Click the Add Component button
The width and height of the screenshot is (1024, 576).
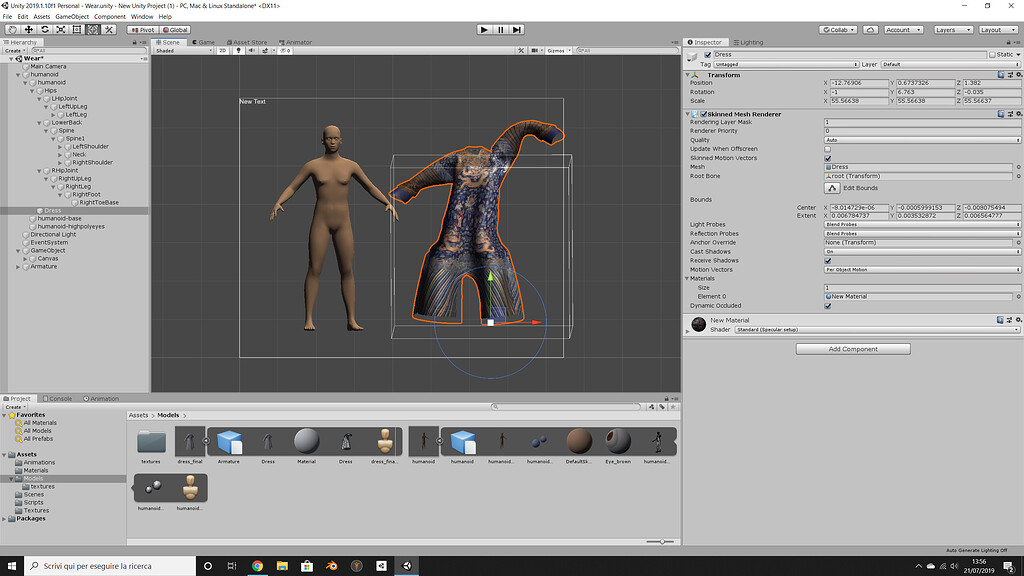(x=852, y=348)
